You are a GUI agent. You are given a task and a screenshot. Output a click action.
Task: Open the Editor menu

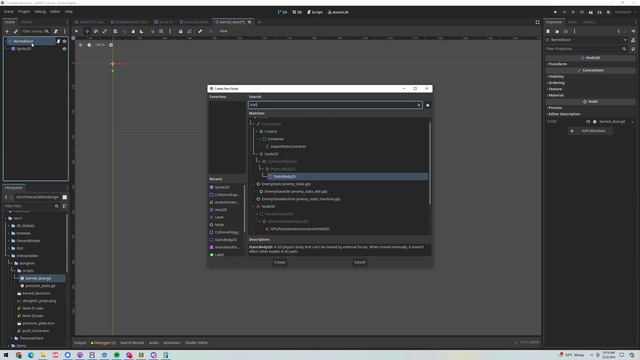[x=55, y=12]
